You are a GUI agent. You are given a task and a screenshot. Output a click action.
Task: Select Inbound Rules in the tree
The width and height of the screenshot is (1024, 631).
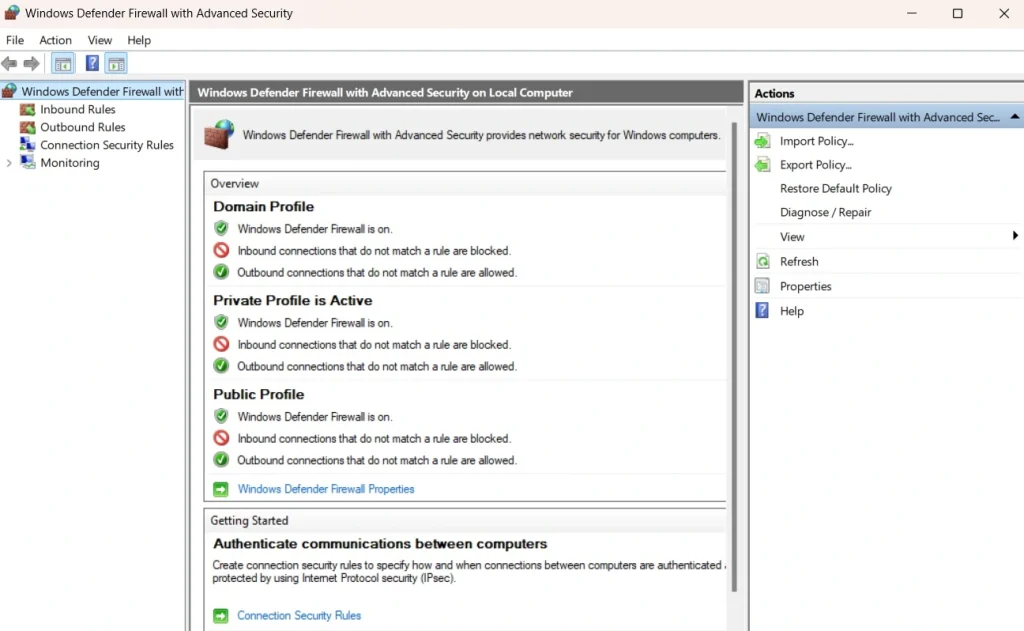pyautogui.click(x=78, y=109)
